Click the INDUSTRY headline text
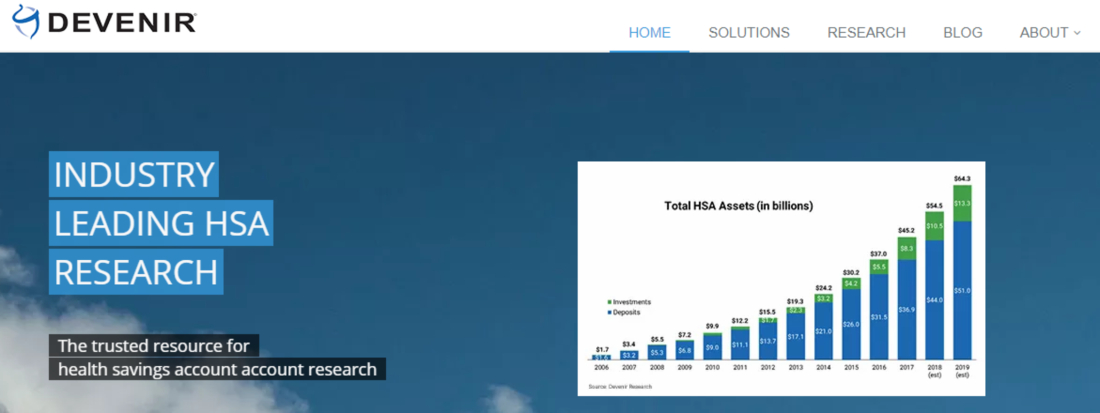Viewport: 1100px width, 413px height. (134, 175)
